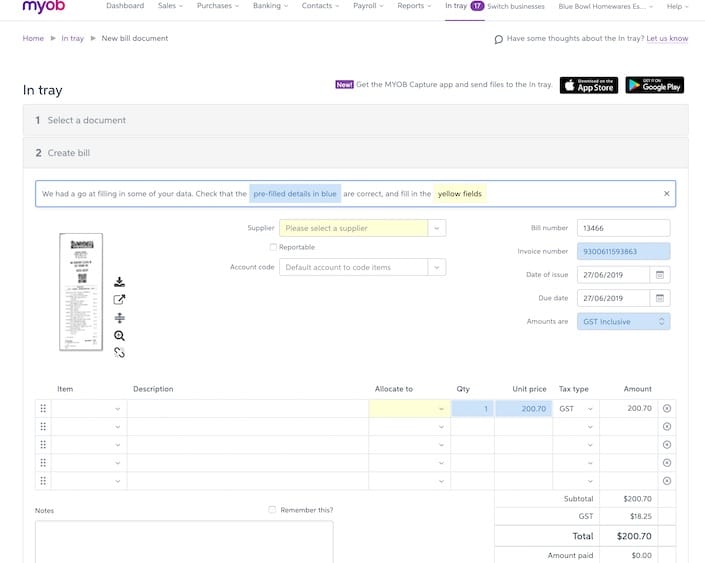
Task: Open the Reports menu
Action: pyautogui.click(x=414, y=6)
